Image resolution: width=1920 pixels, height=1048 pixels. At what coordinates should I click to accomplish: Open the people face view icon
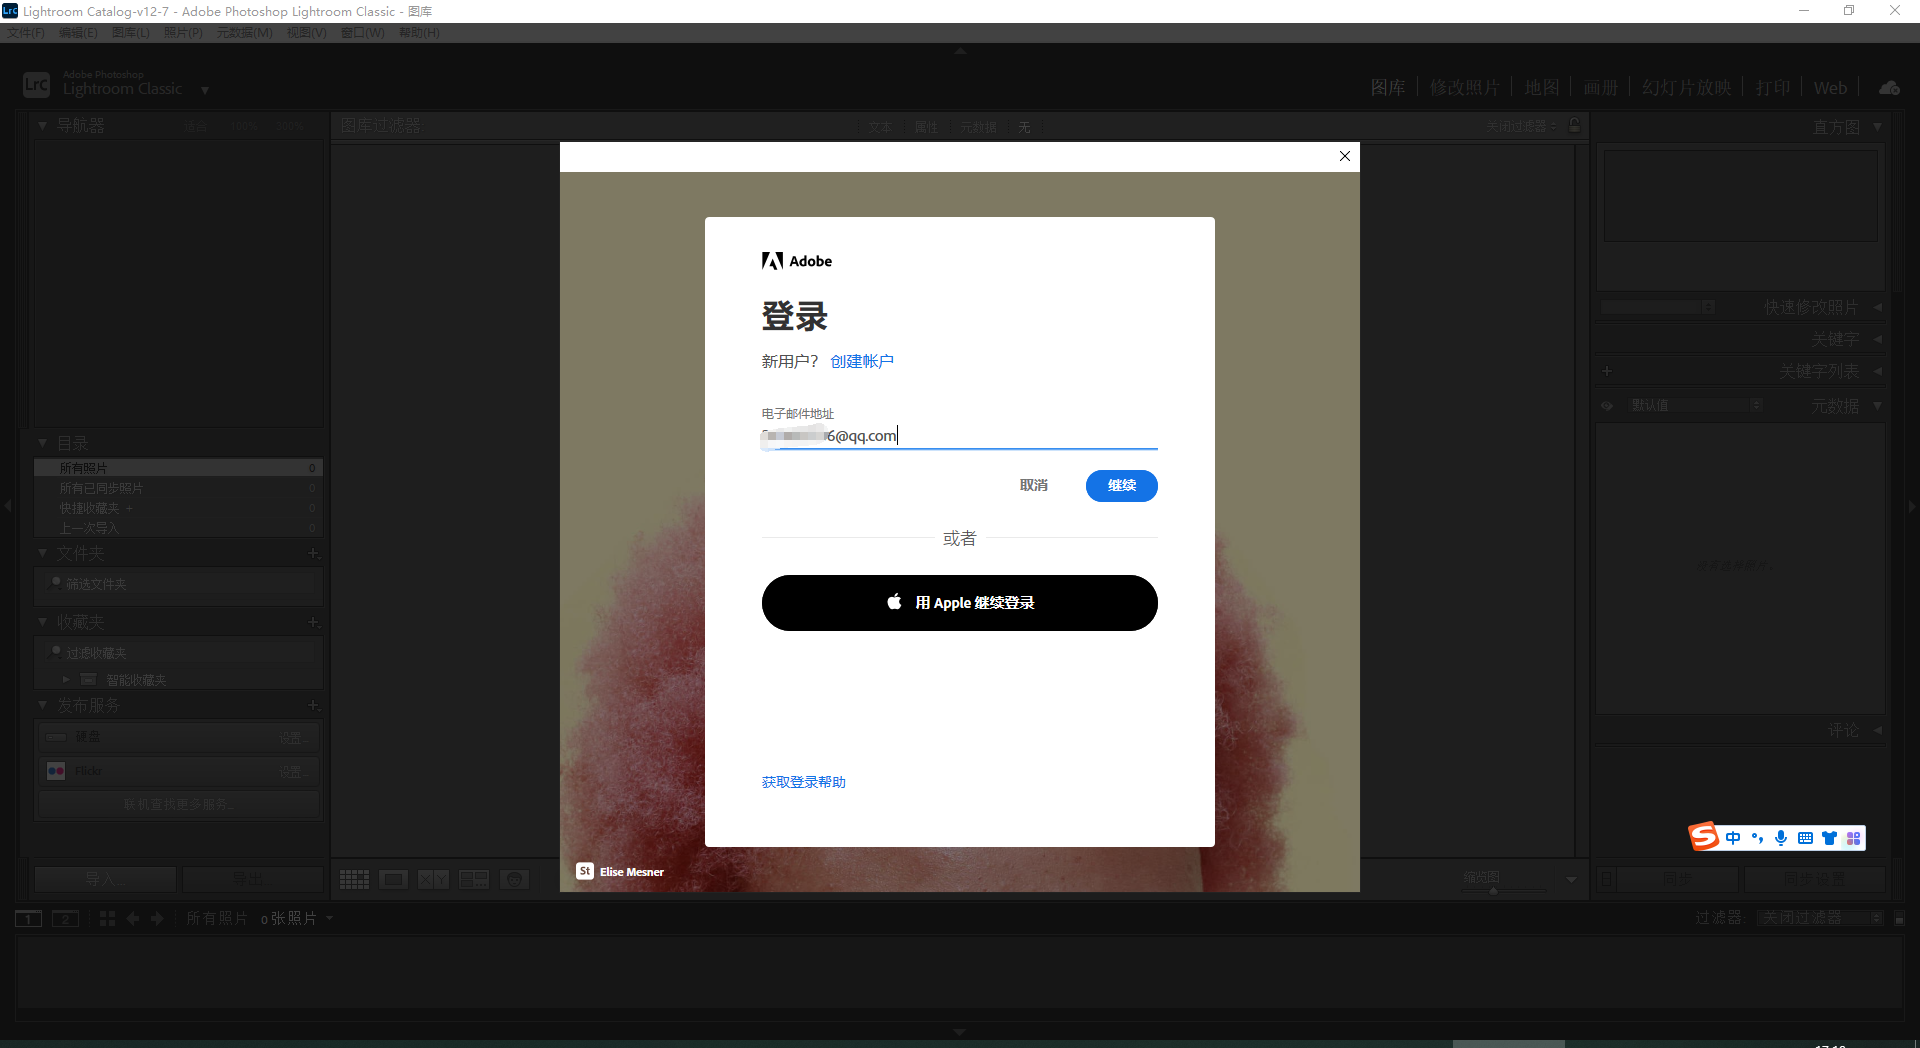tap(514, 880)
